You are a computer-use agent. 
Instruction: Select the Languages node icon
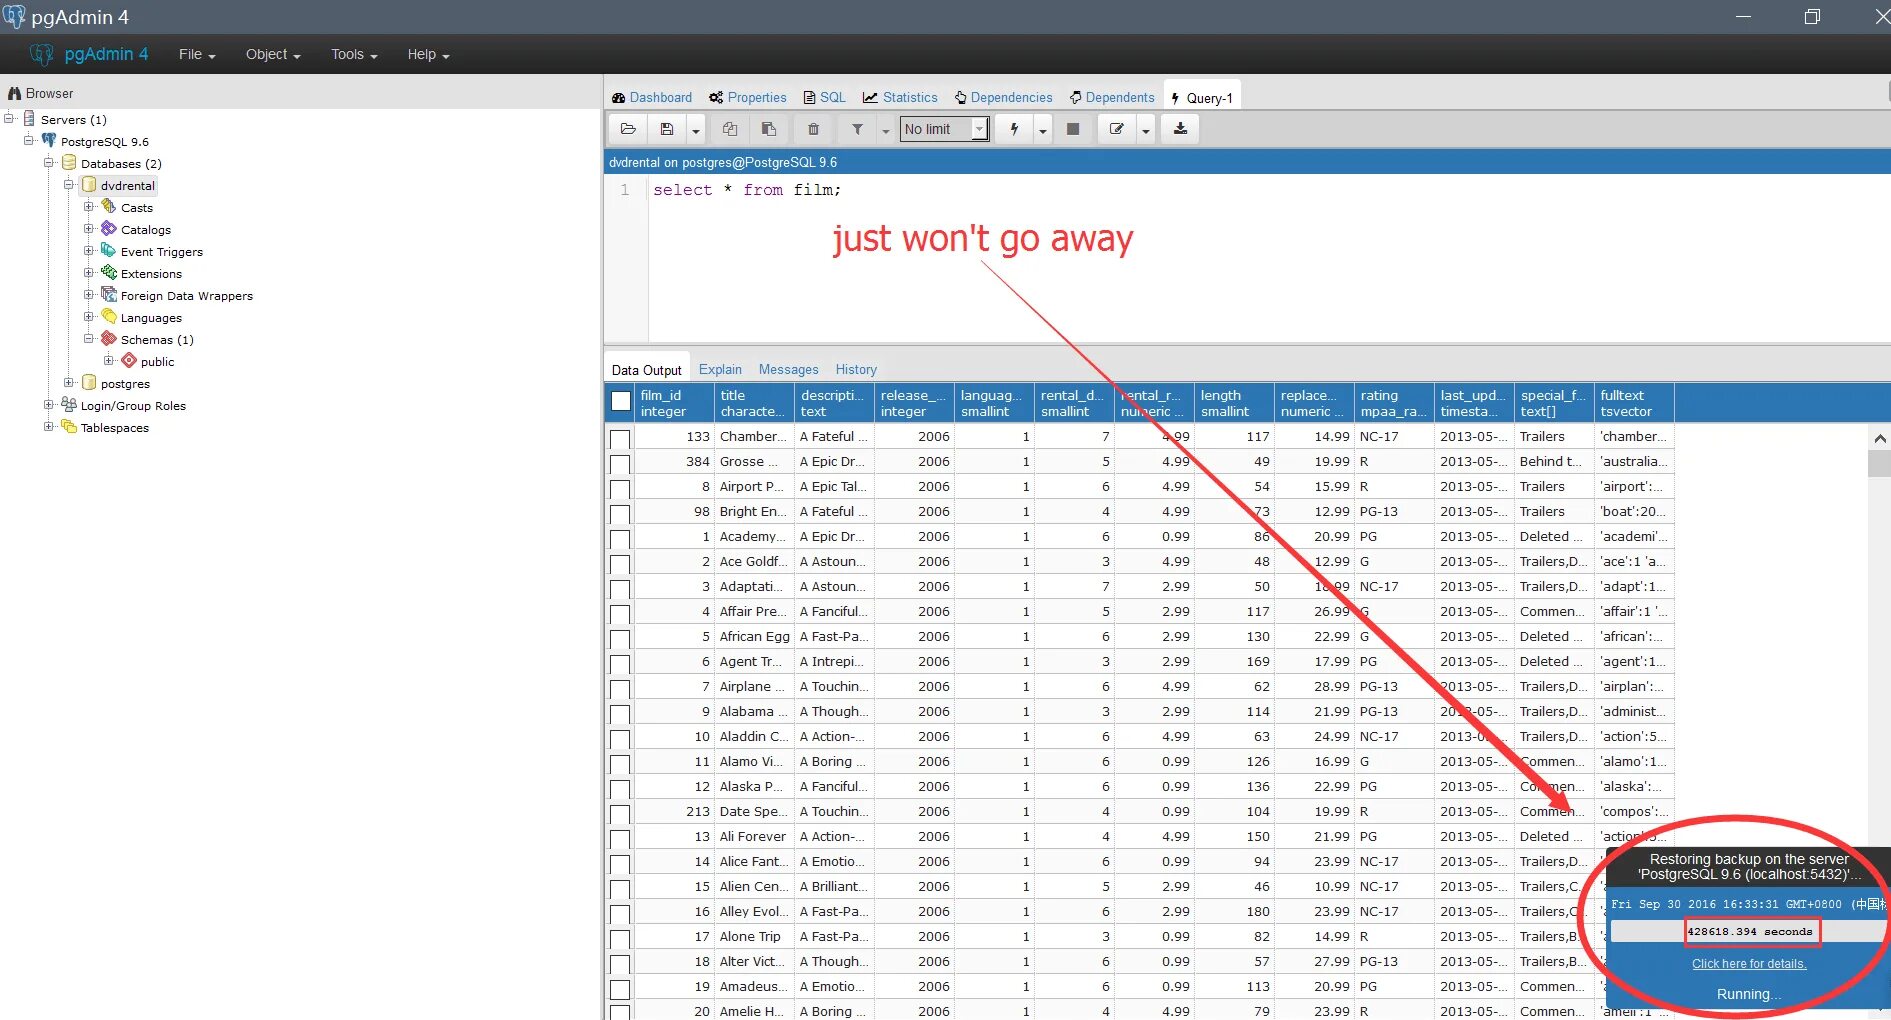click(x=109, y=317)
